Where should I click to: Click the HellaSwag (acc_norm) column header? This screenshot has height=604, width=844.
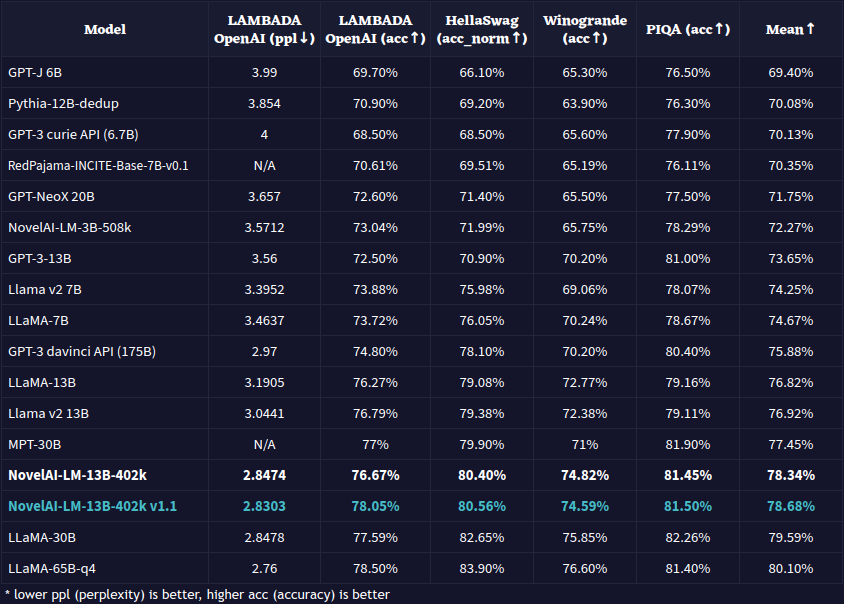482,29
